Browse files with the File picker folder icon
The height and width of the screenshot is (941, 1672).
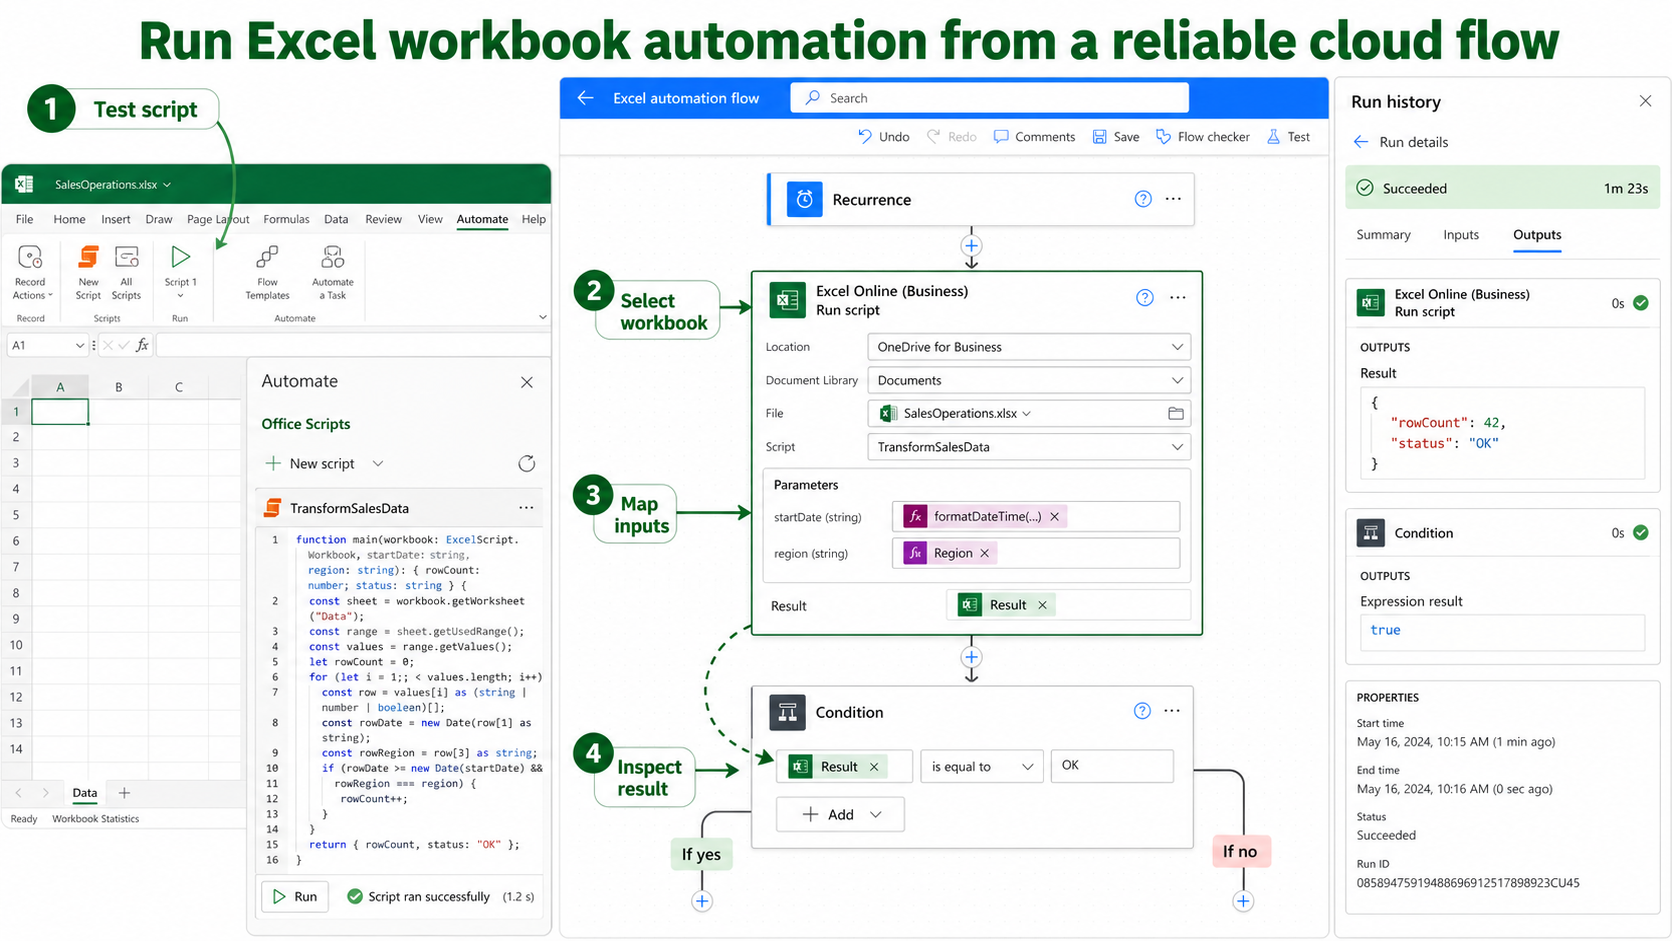1176,413
